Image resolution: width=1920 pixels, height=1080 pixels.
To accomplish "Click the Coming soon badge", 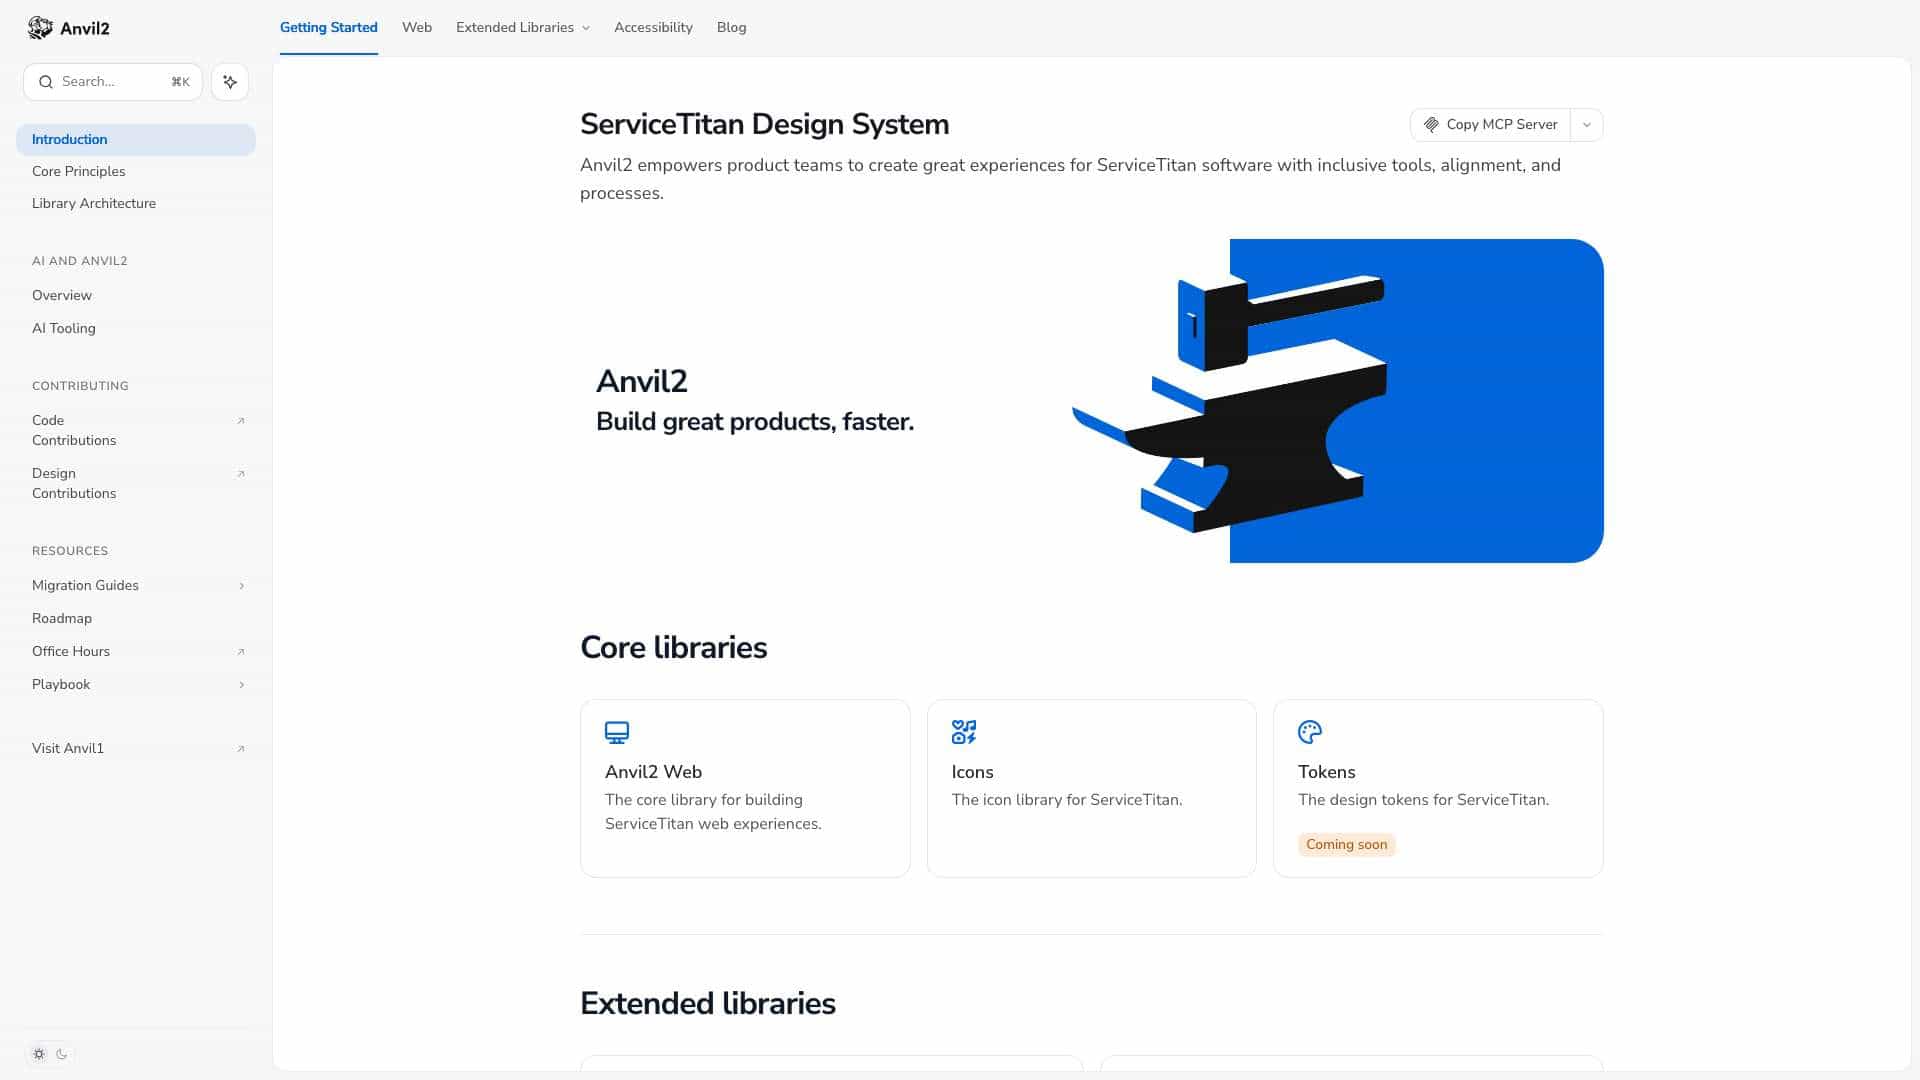I will (1346, 845).
